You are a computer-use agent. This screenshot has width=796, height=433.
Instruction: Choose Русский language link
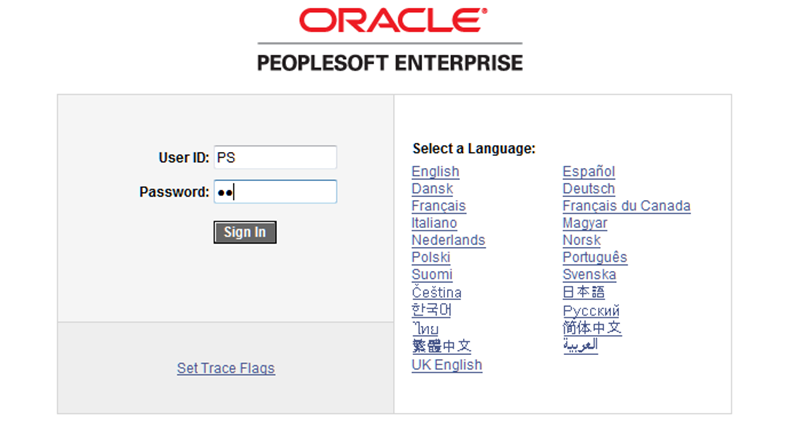point(591,311)
